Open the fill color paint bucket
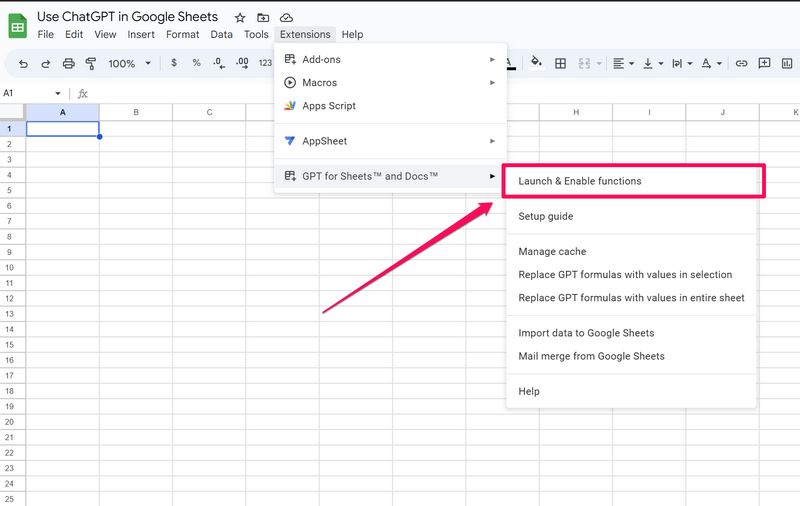Screen dimensions: 800x506 tap(536, 63)
